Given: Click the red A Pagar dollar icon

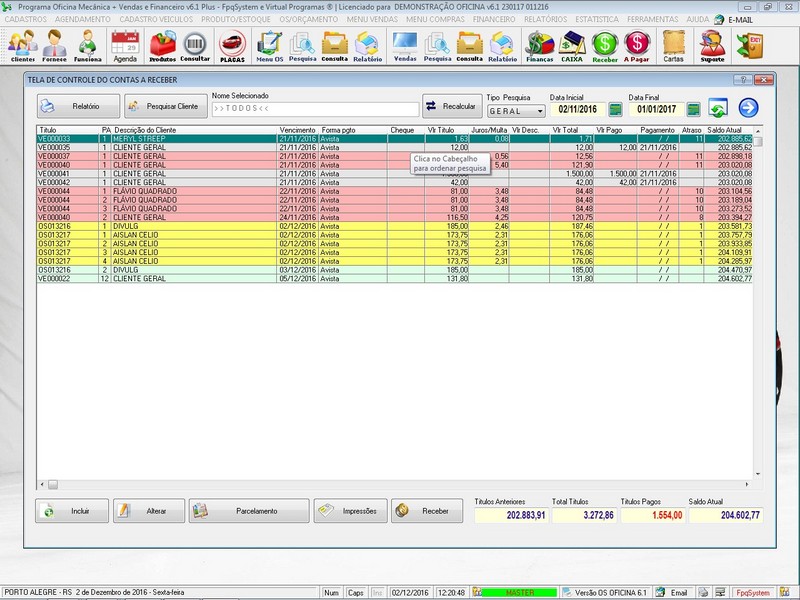Looking at the screenshot, I should point(637,45).
